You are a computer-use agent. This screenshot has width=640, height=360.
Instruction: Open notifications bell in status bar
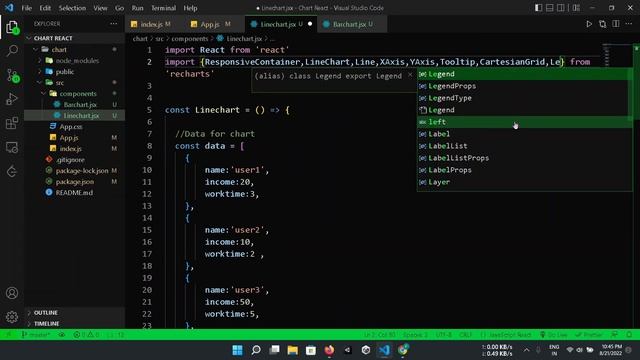[x=629, y=335]
